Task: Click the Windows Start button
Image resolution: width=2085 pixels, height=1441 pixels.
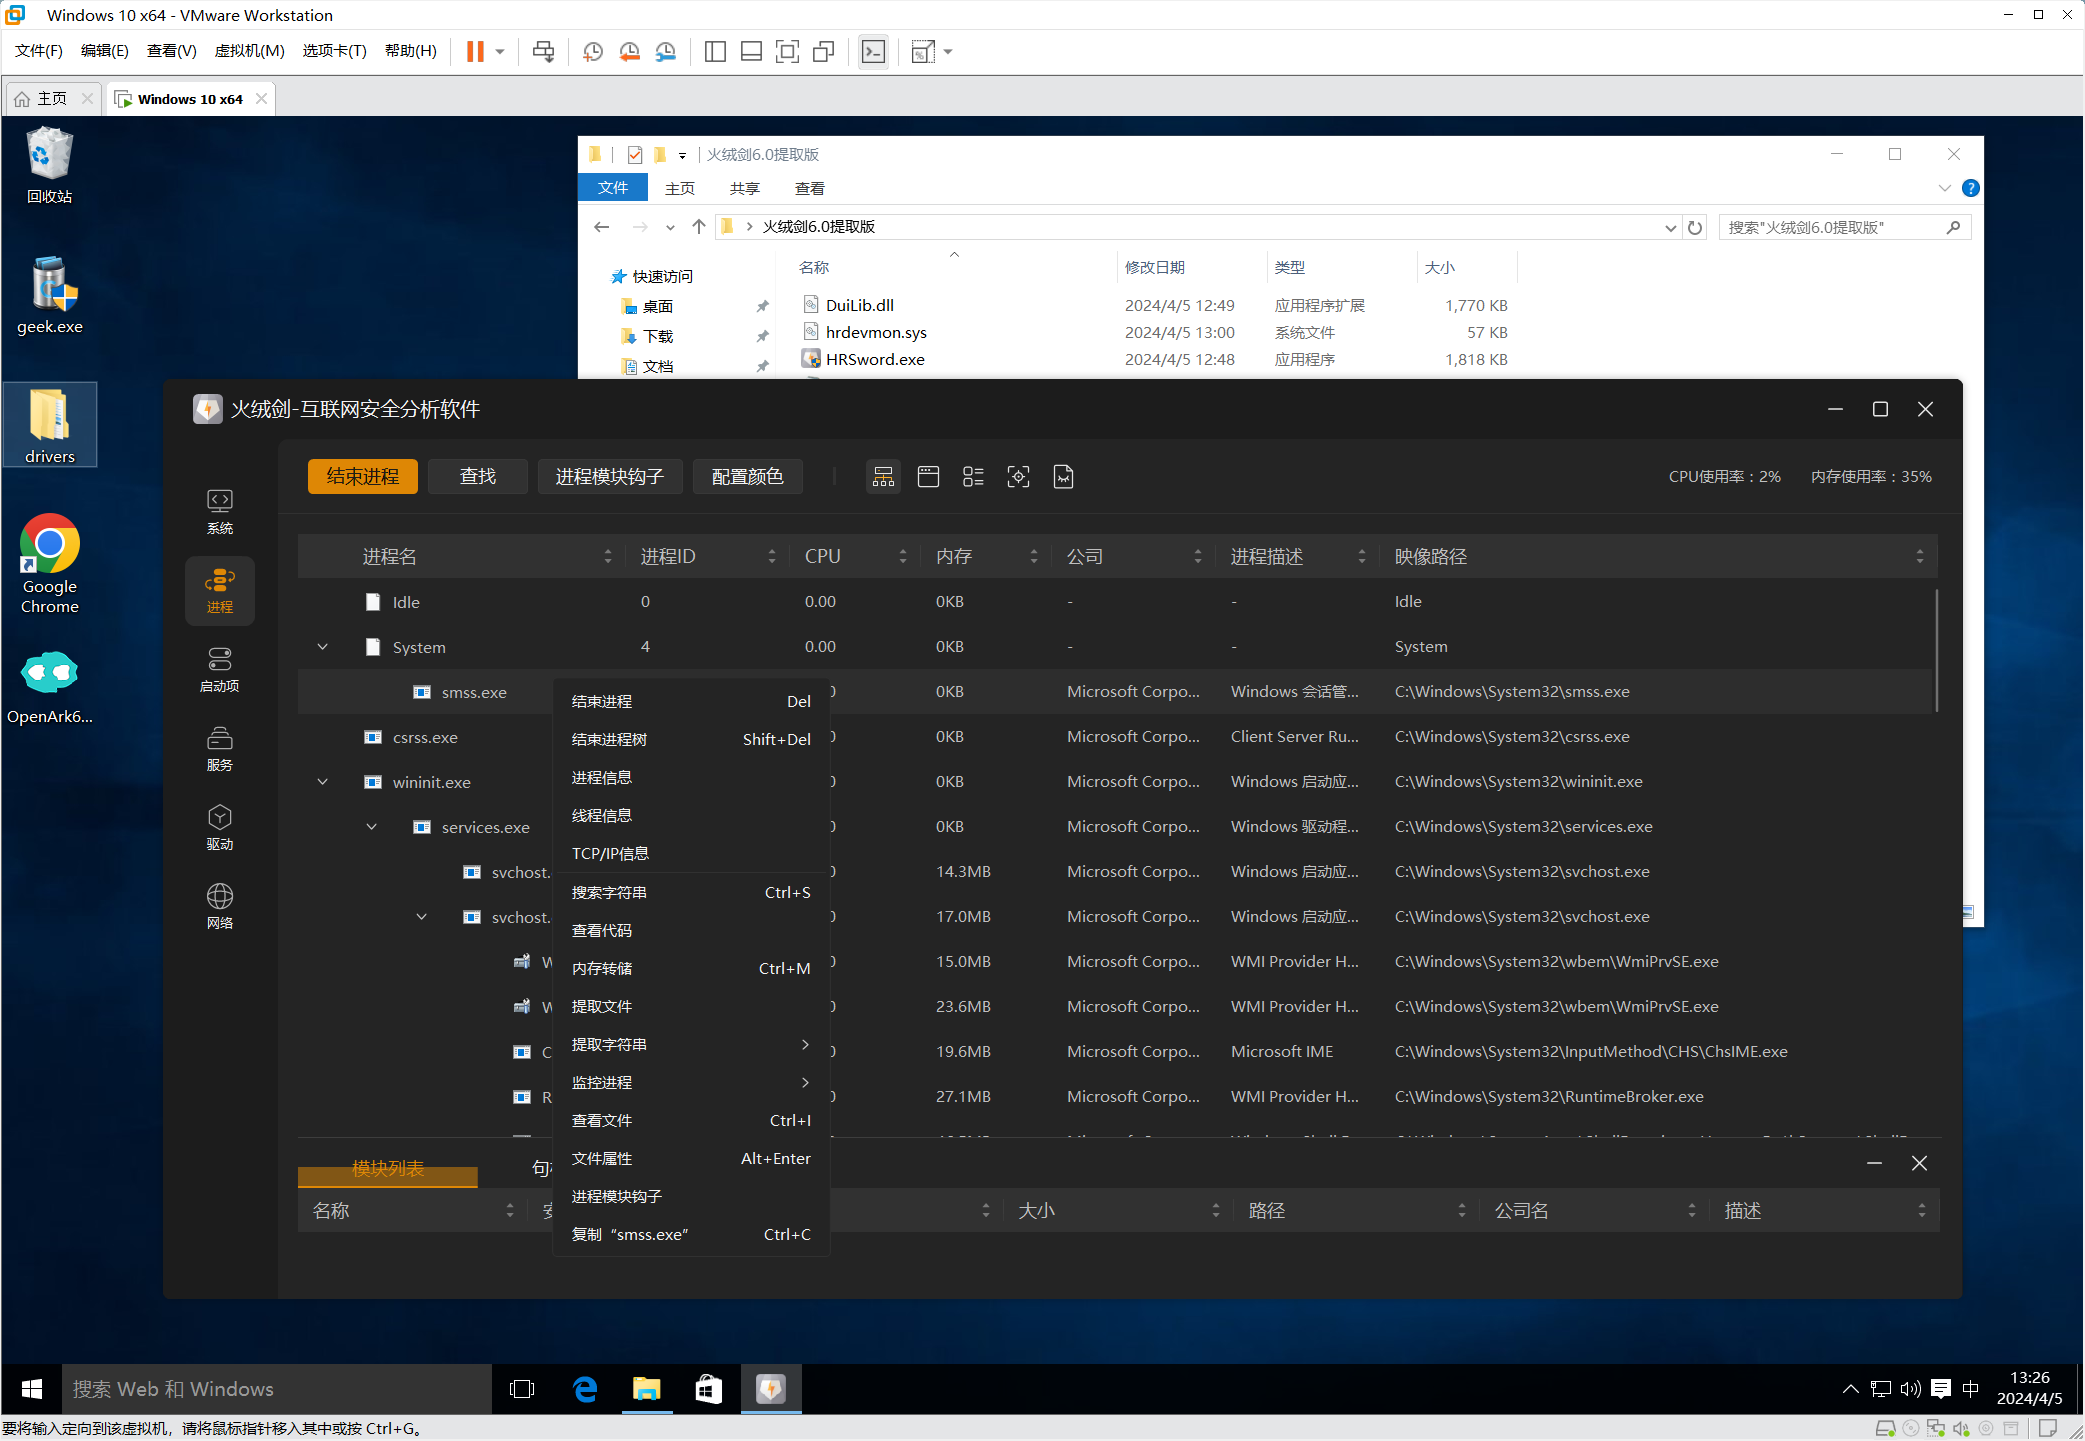Action: click(31, 1389)
